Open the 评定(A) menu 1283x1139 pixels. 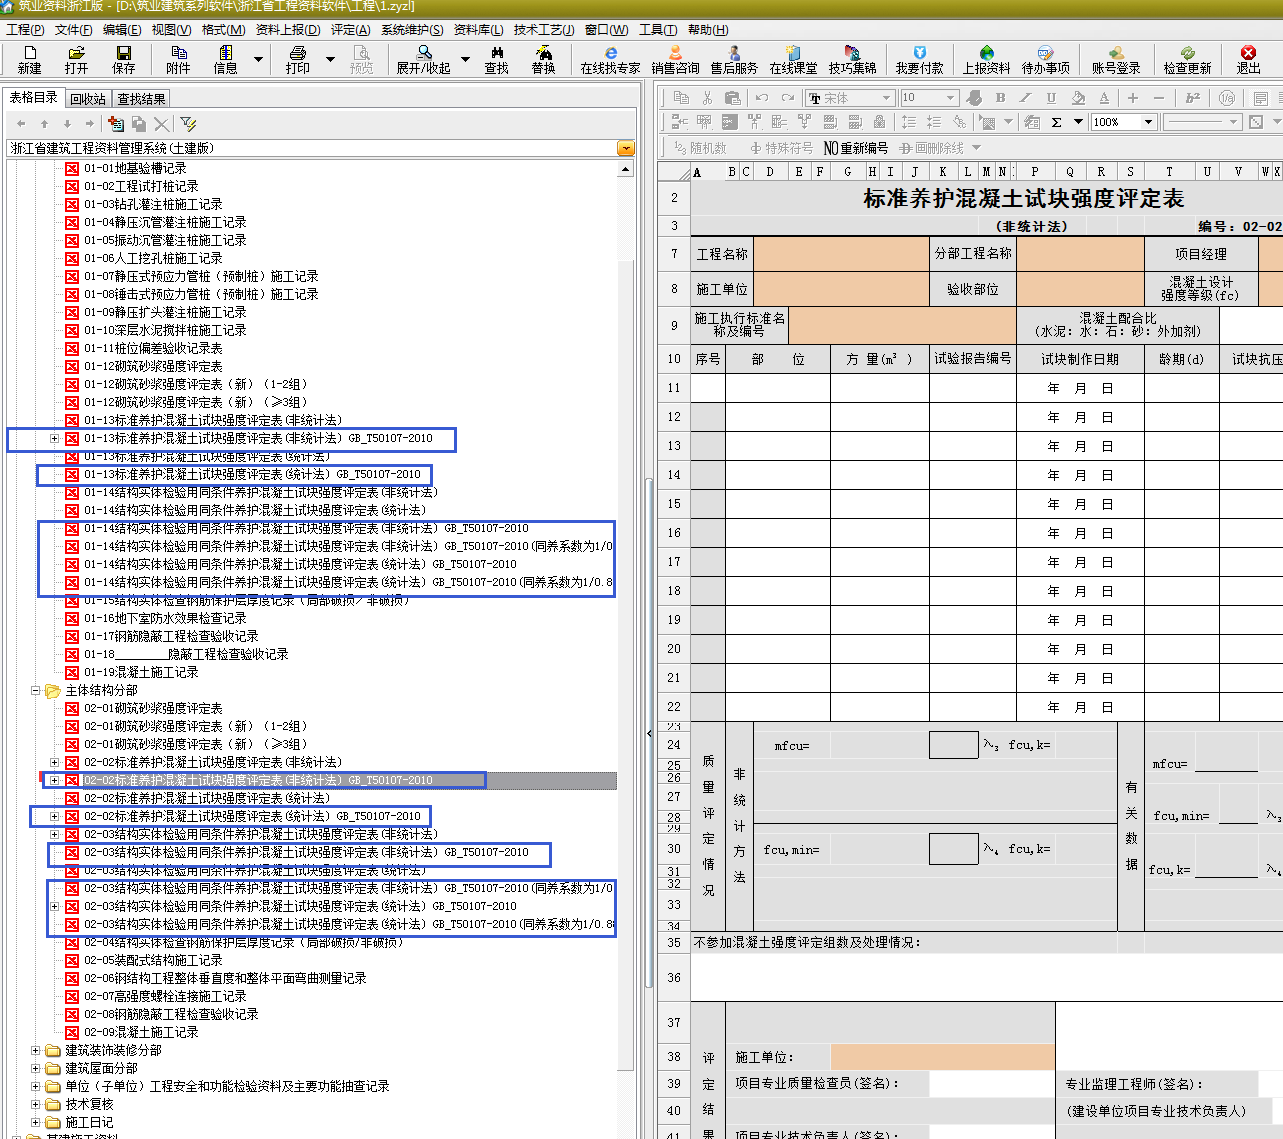click(x=350, y=30)
